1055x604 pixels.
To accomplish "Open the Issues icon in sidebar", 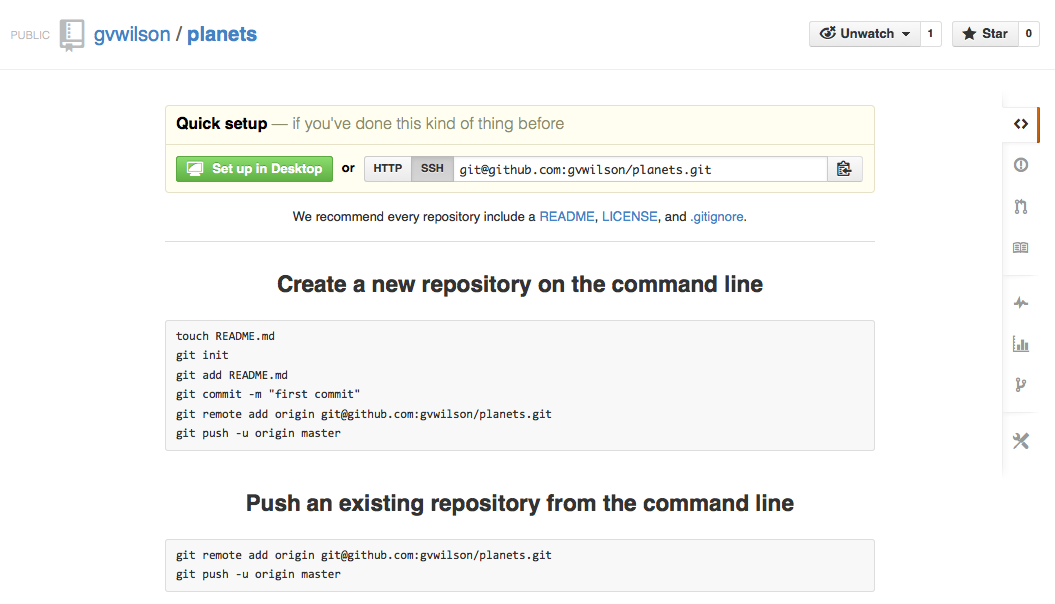I will point(1021,165).
